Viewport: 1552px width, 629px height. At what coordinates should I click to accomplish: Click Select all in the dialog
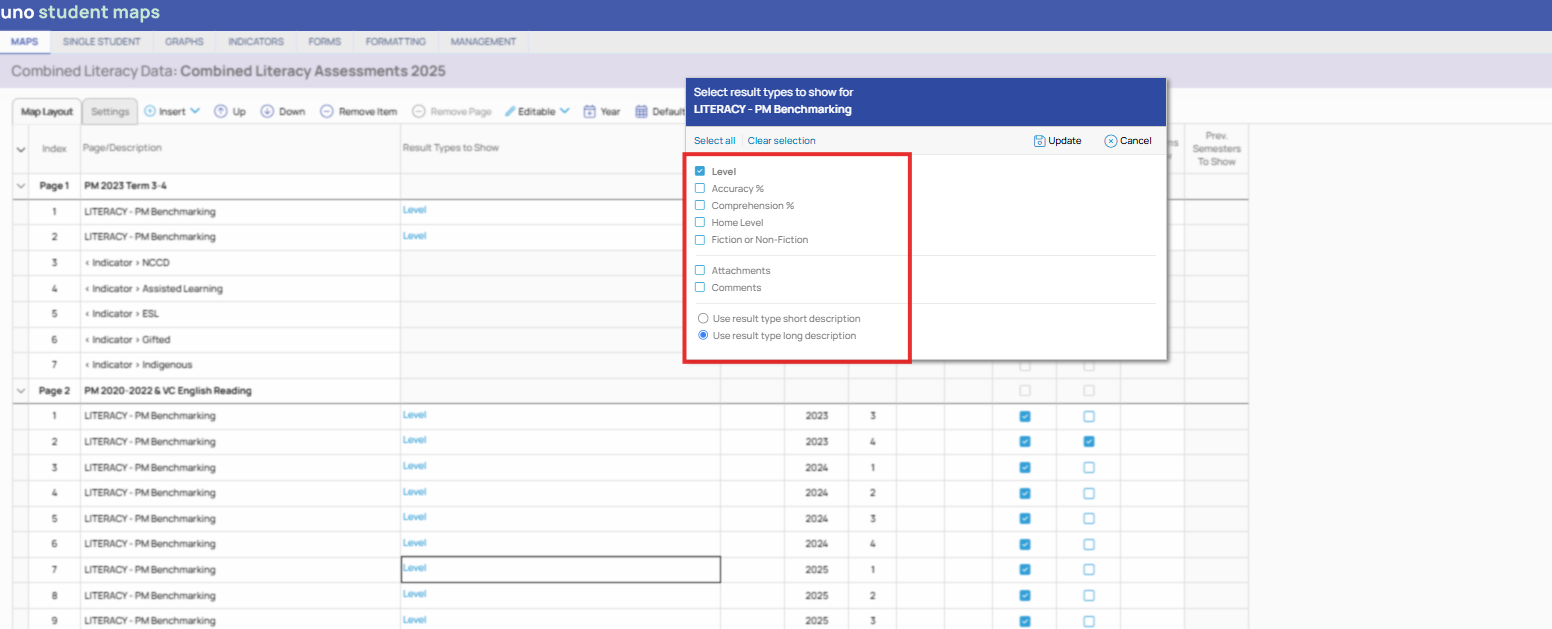pos(715,141)
